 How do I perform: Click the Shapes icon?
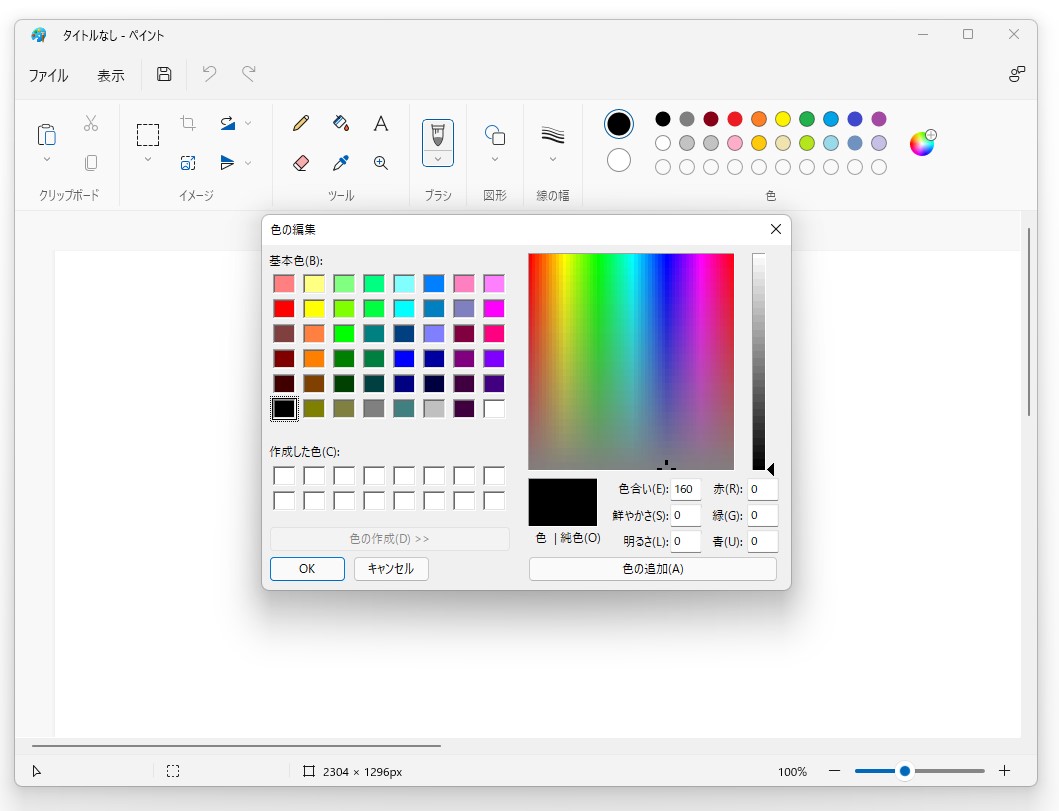[x=495, y=135]
